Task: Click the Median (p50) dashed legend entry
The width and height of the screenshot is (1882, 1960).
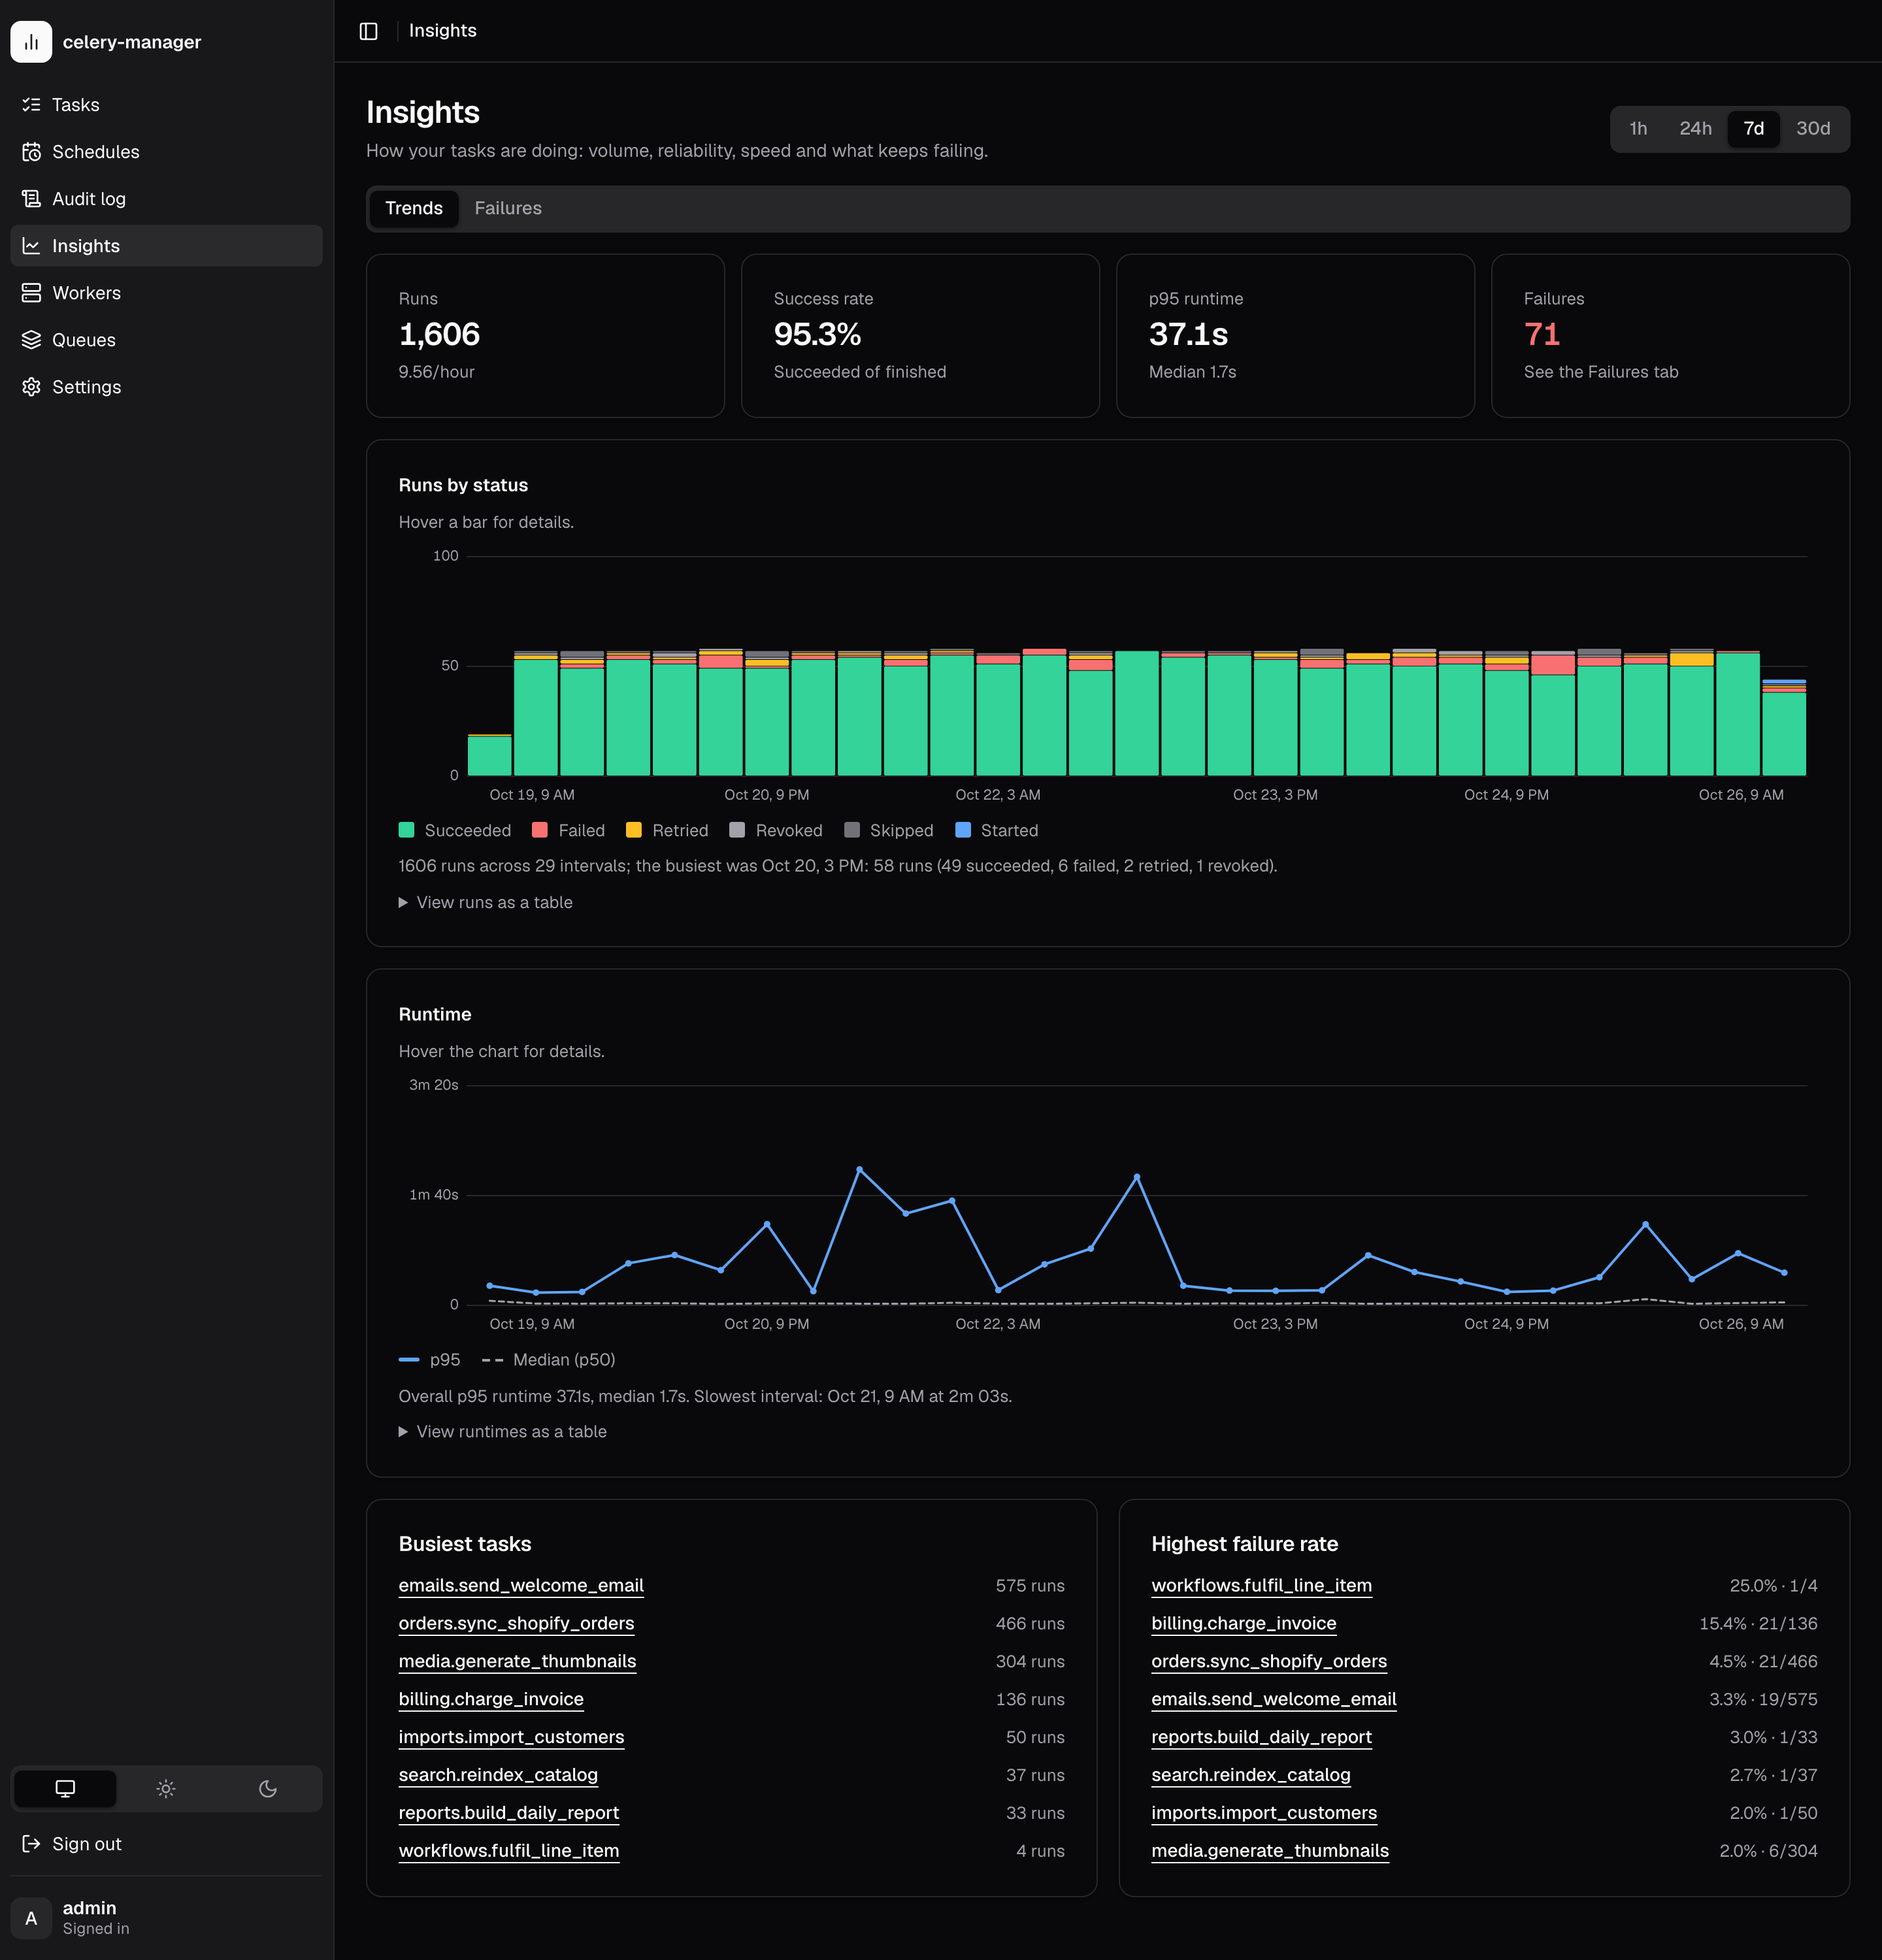Action: [x=548, y=1361]
